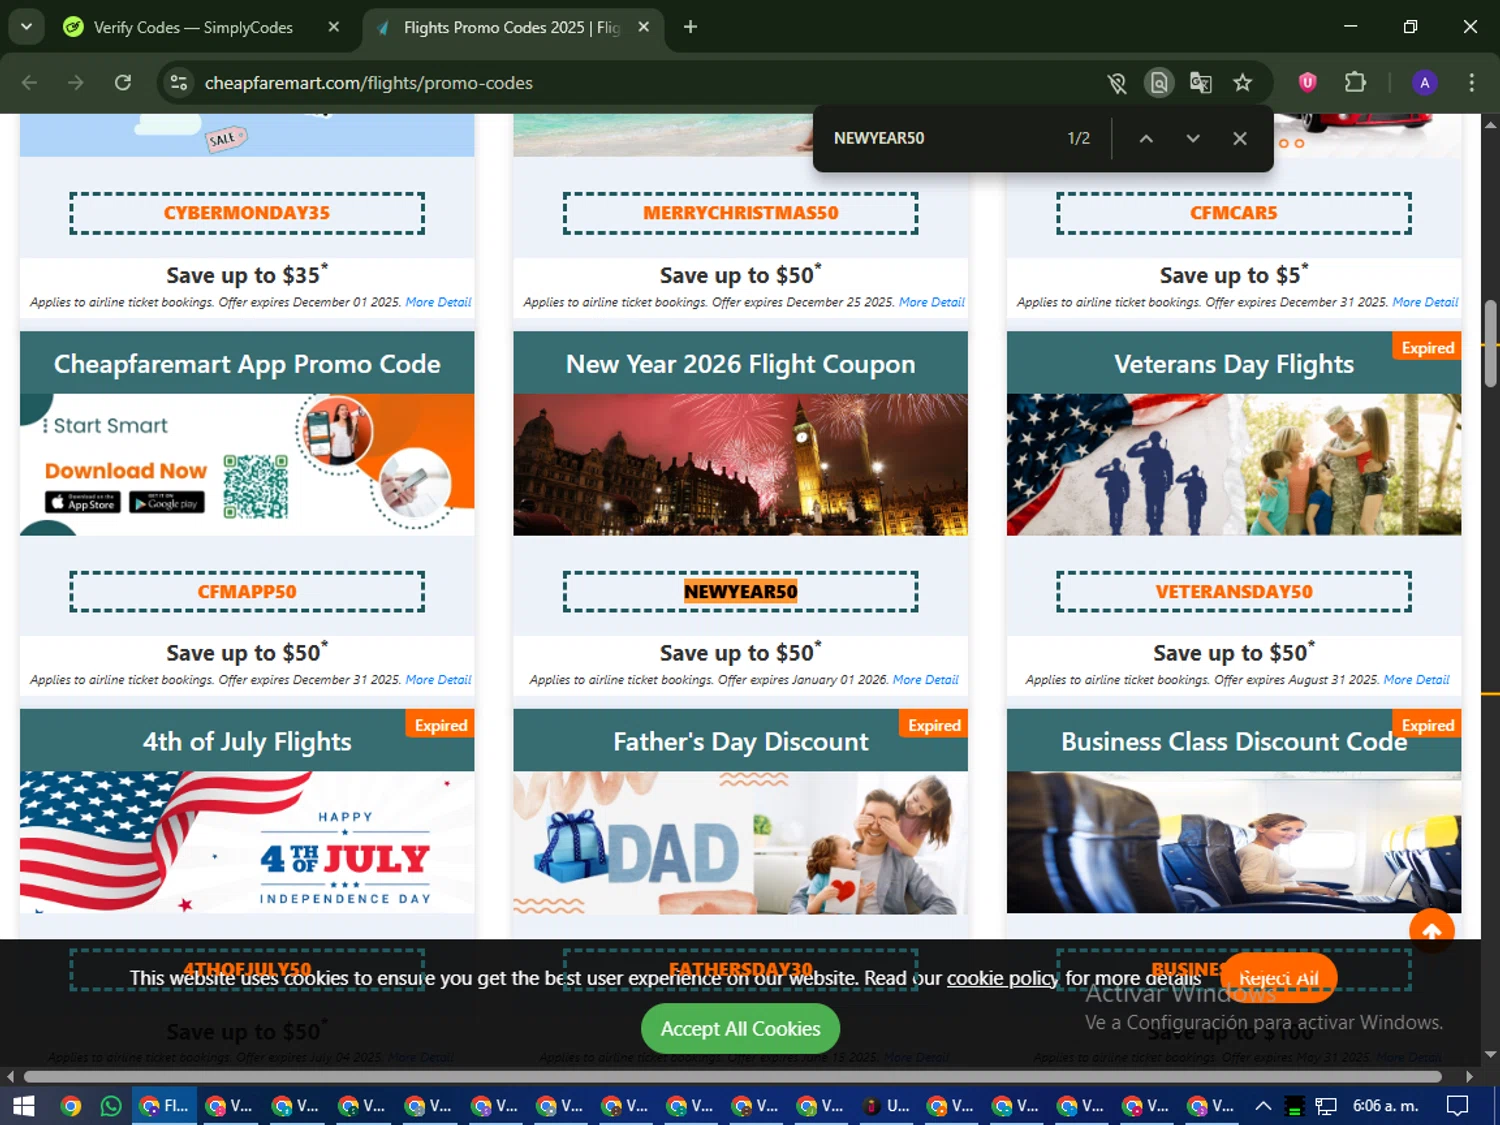This screenshot has width=1500, height=1125.
Task: Click the taskbar clock 6:06 a. m.
Action: (x=1386, y=1105)
